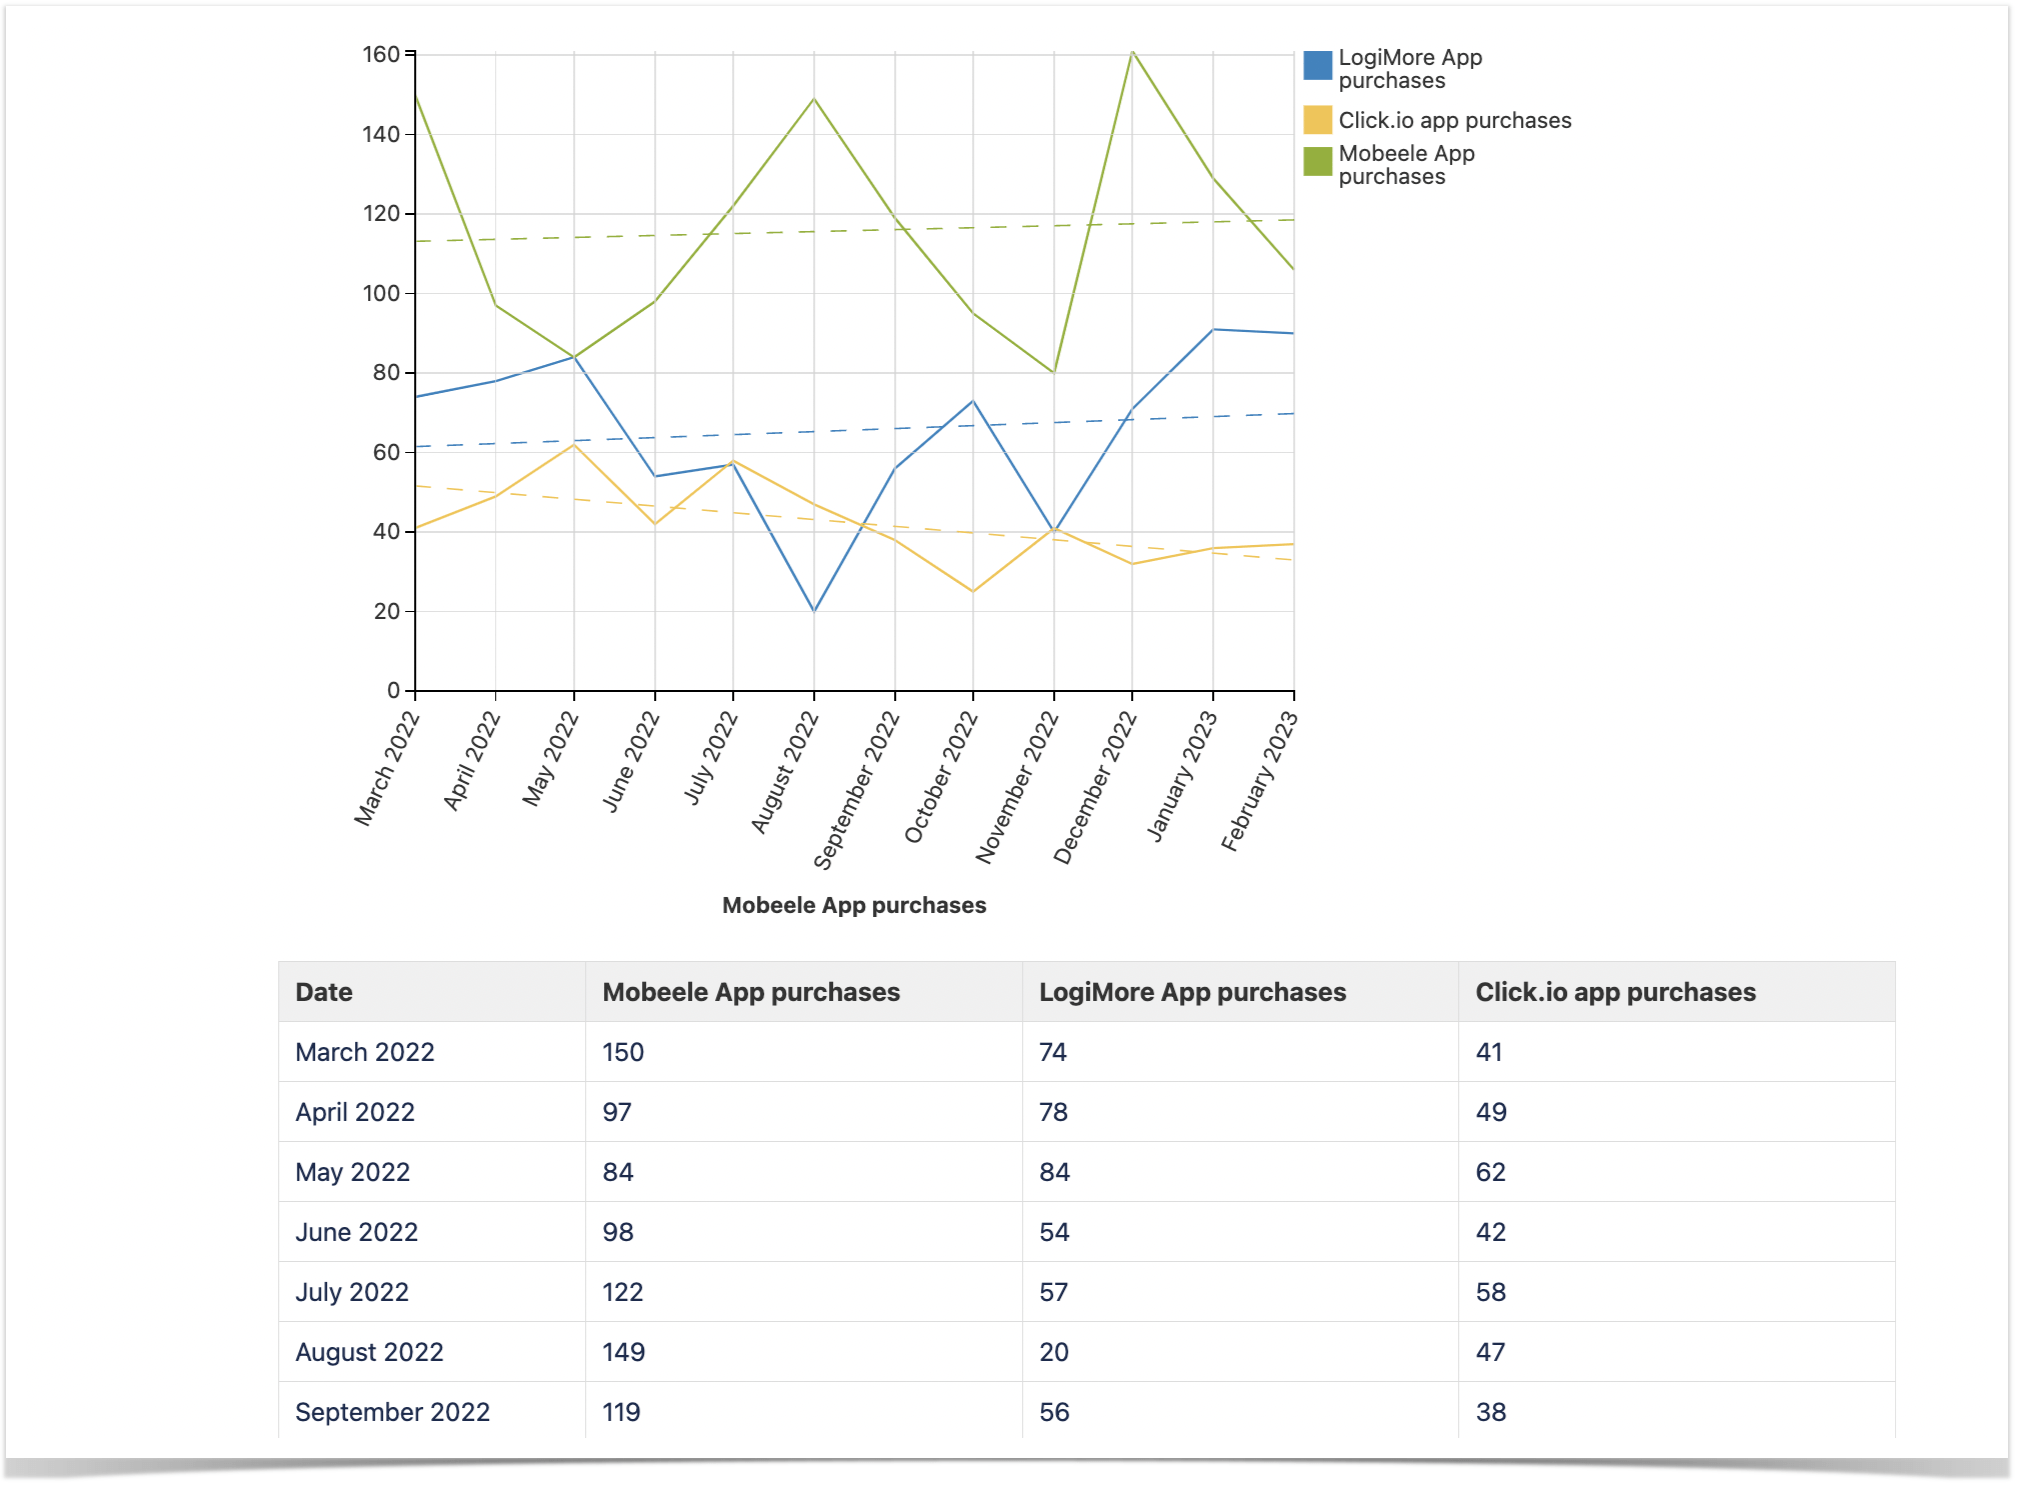This screenshot has height=1487, width=2022.
Task: Click the green Mobeele legend color swatch
Action: point(1317,161)
